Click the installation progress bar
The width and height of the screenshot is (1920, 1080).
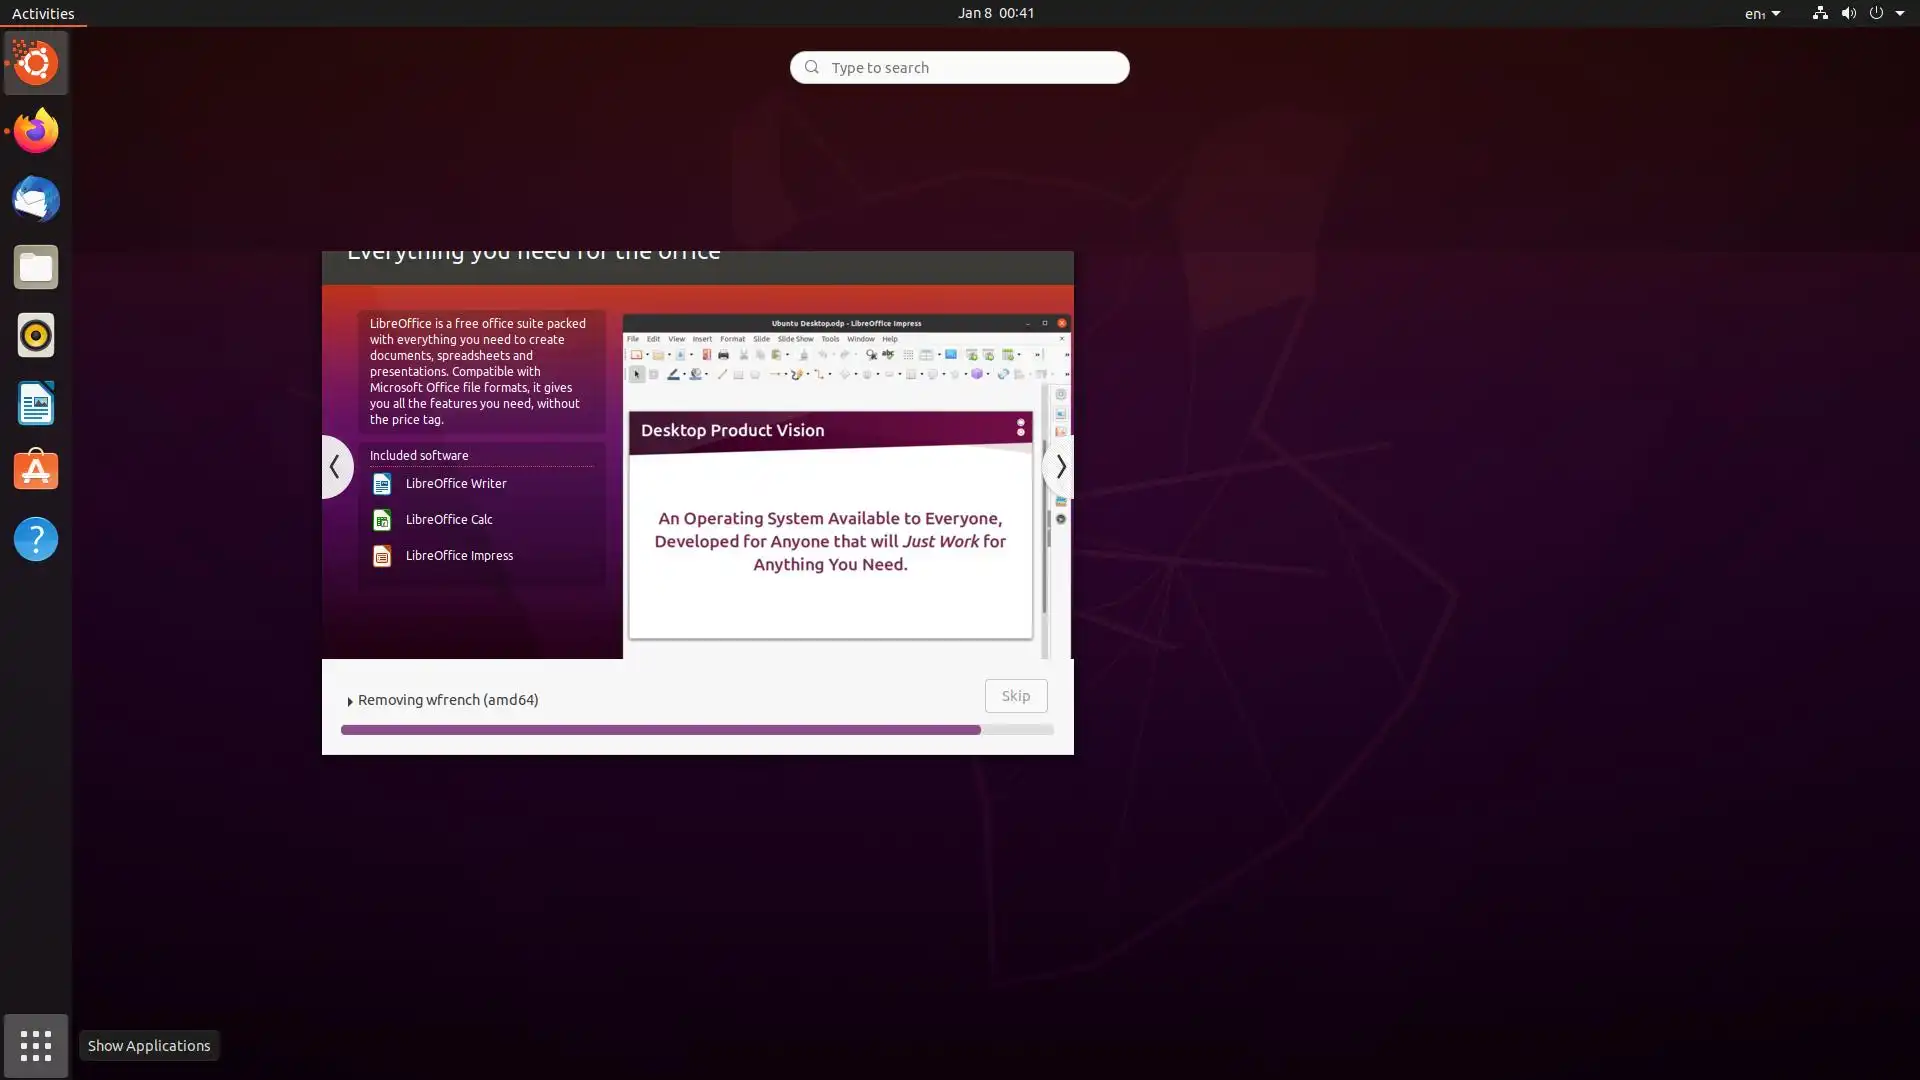[696, 730]
